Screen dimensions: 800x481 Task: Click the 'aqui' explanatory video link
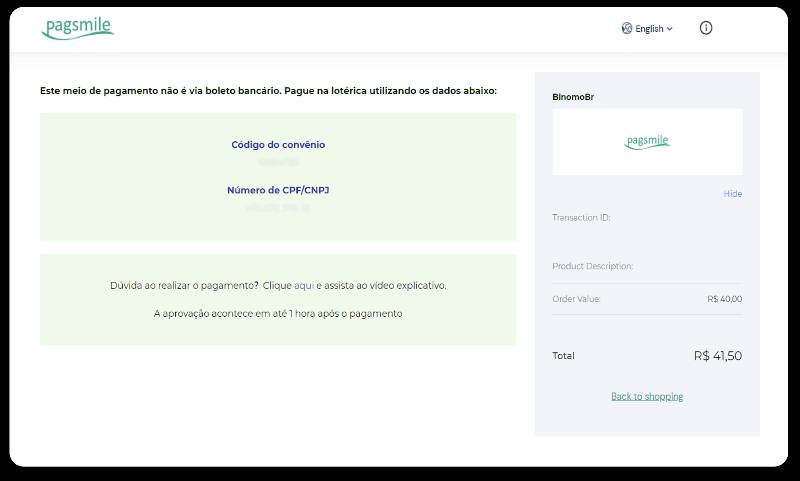point(304,285)
